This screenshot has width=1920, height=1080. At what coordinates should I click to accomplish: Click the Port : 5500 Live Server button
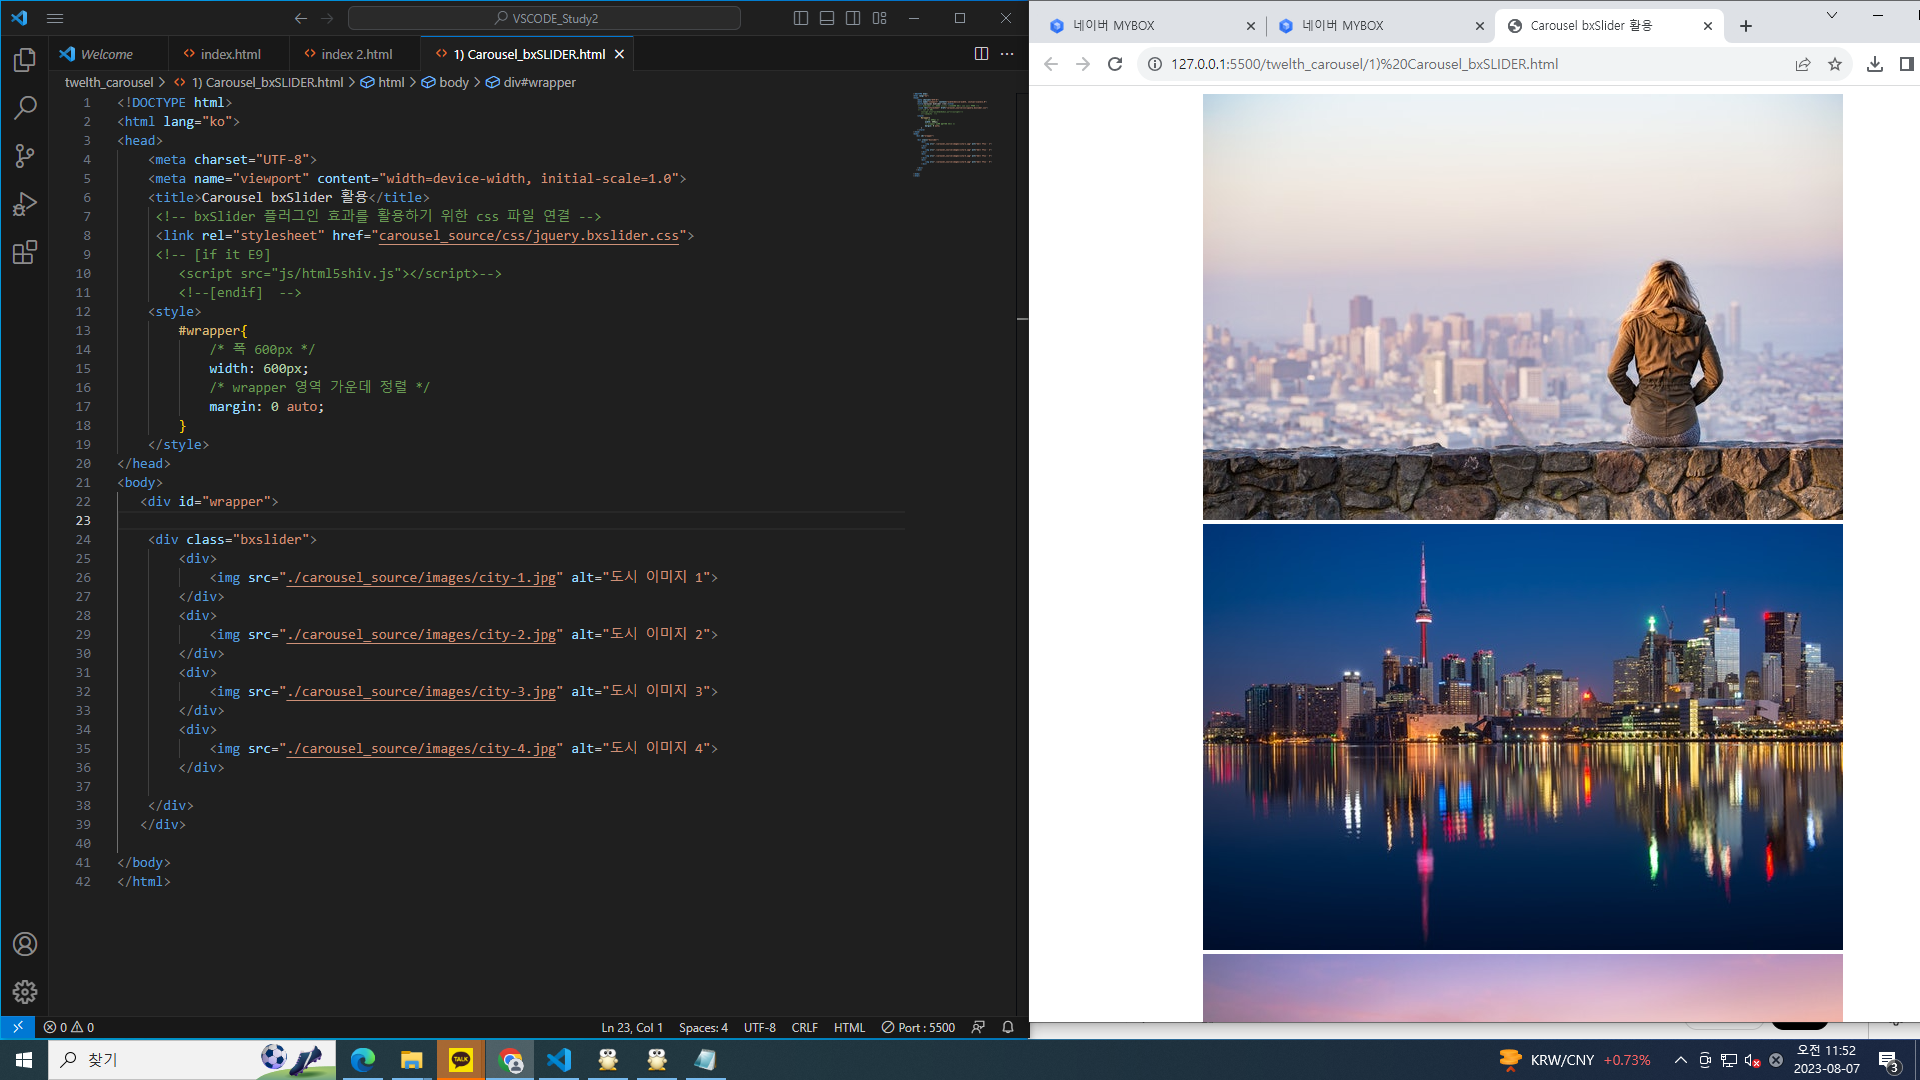tap(918, 1027)
